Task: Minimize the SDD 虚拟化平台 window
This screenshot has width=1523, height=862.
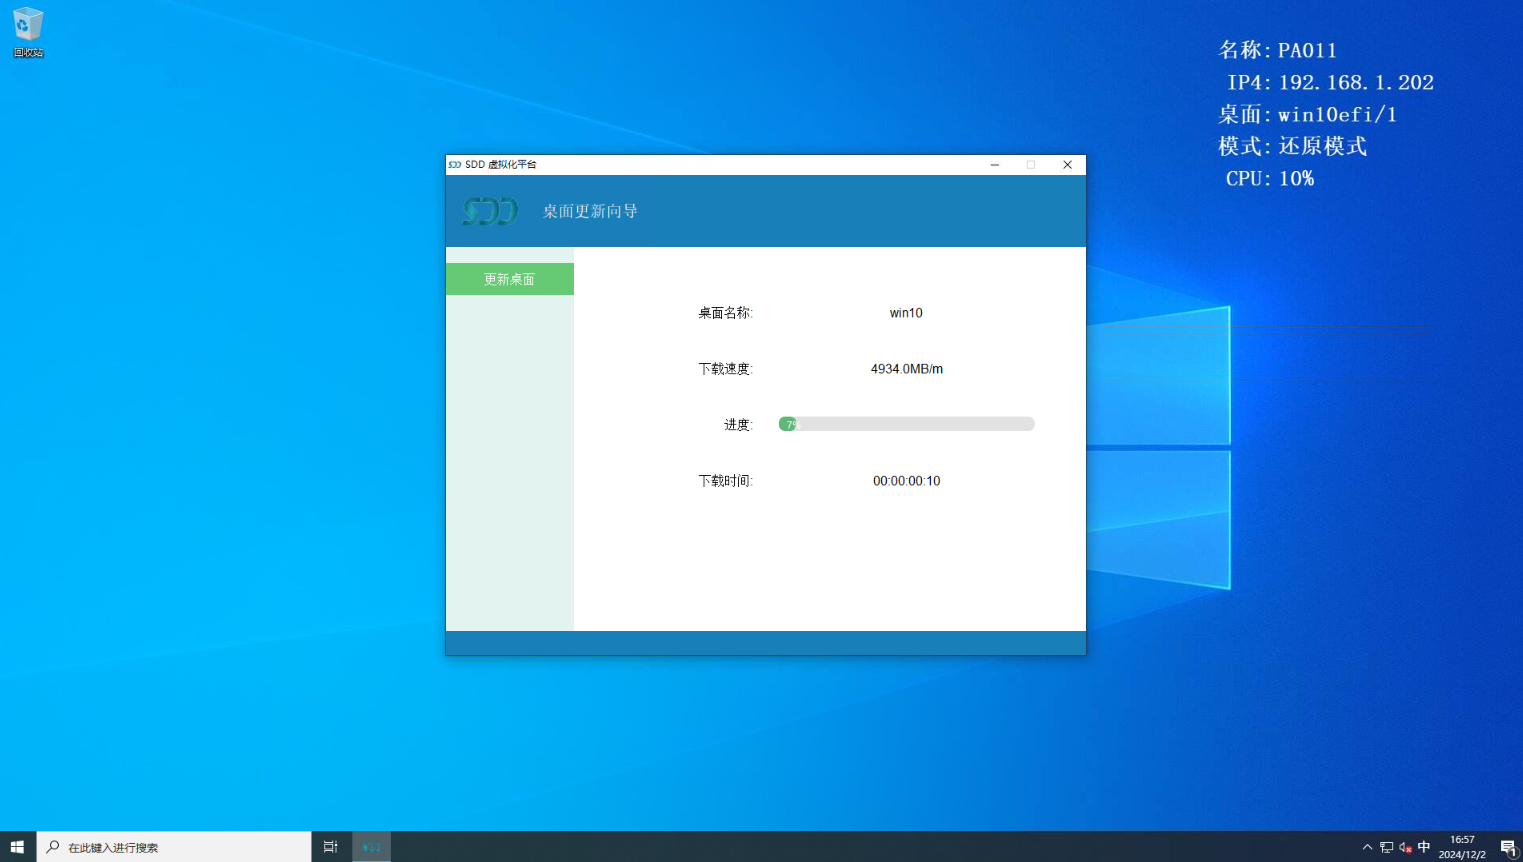Action: click(x=995, y=165)
